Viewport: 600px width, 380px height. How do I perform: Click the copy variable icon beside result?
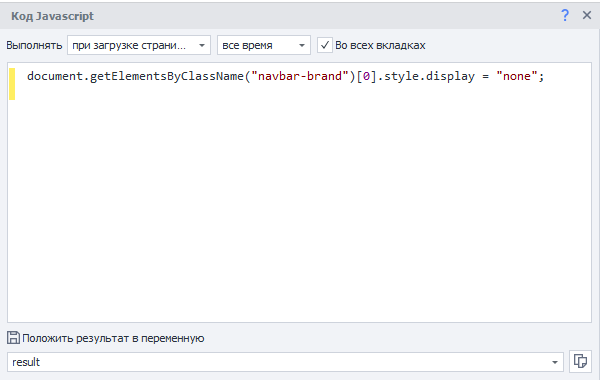(580, 361)
